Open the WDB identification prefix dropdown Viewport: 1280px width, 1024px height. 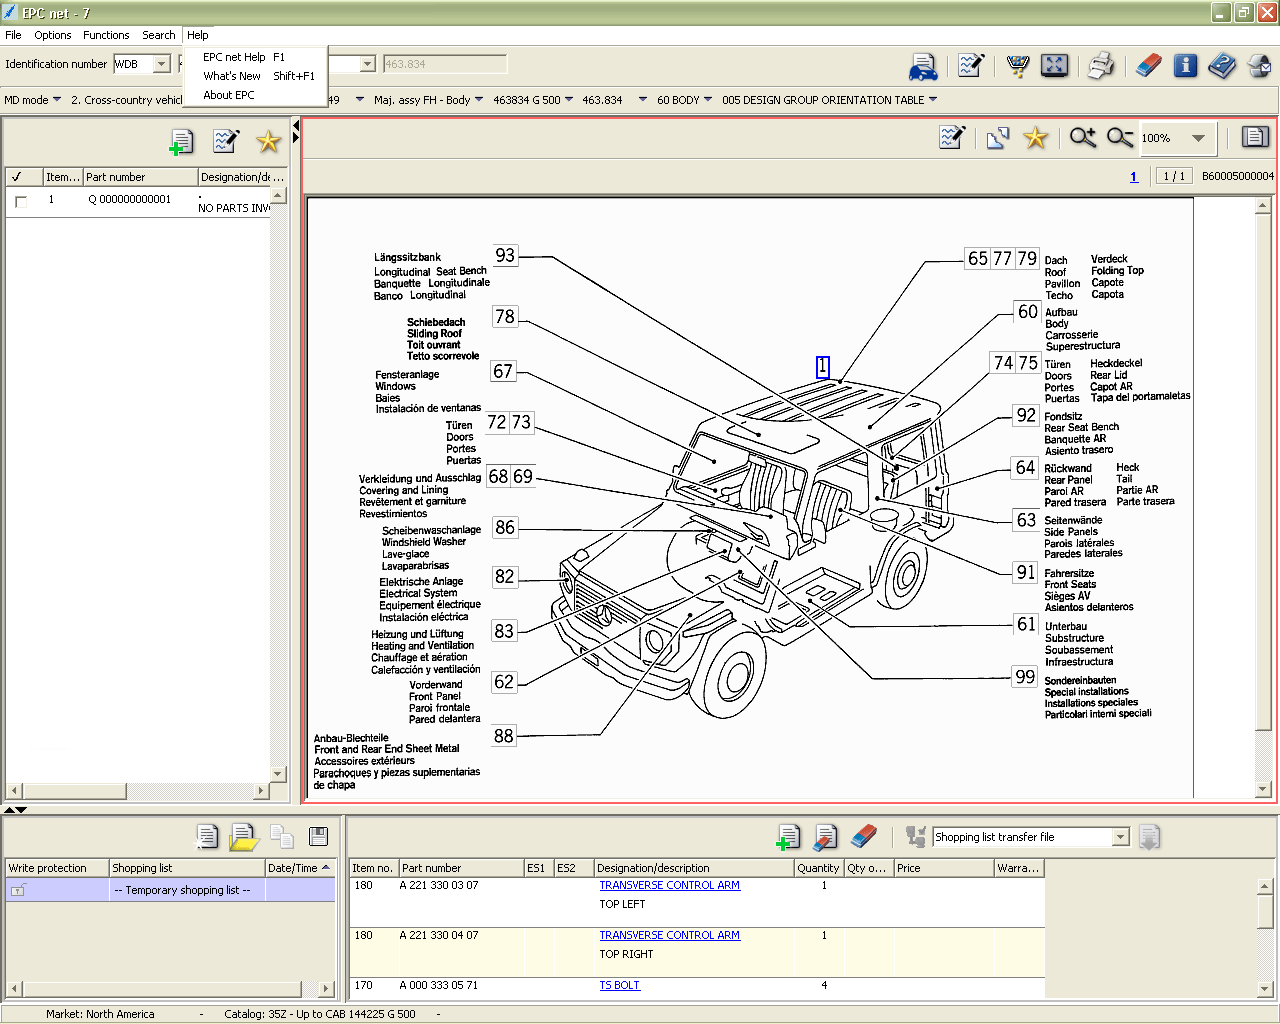point(162,64)
